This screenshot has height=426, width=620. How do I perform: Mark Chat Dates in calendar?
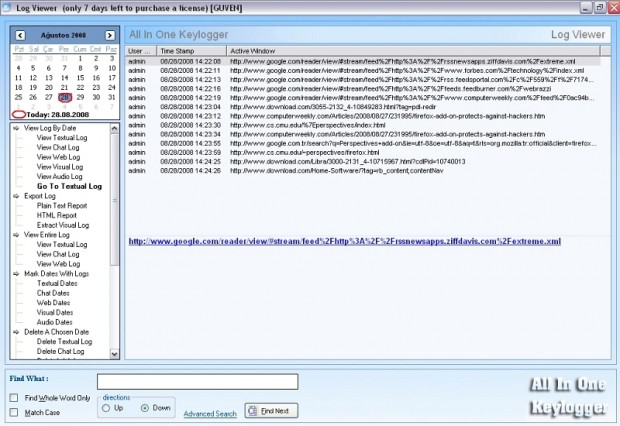coord(53,293)
